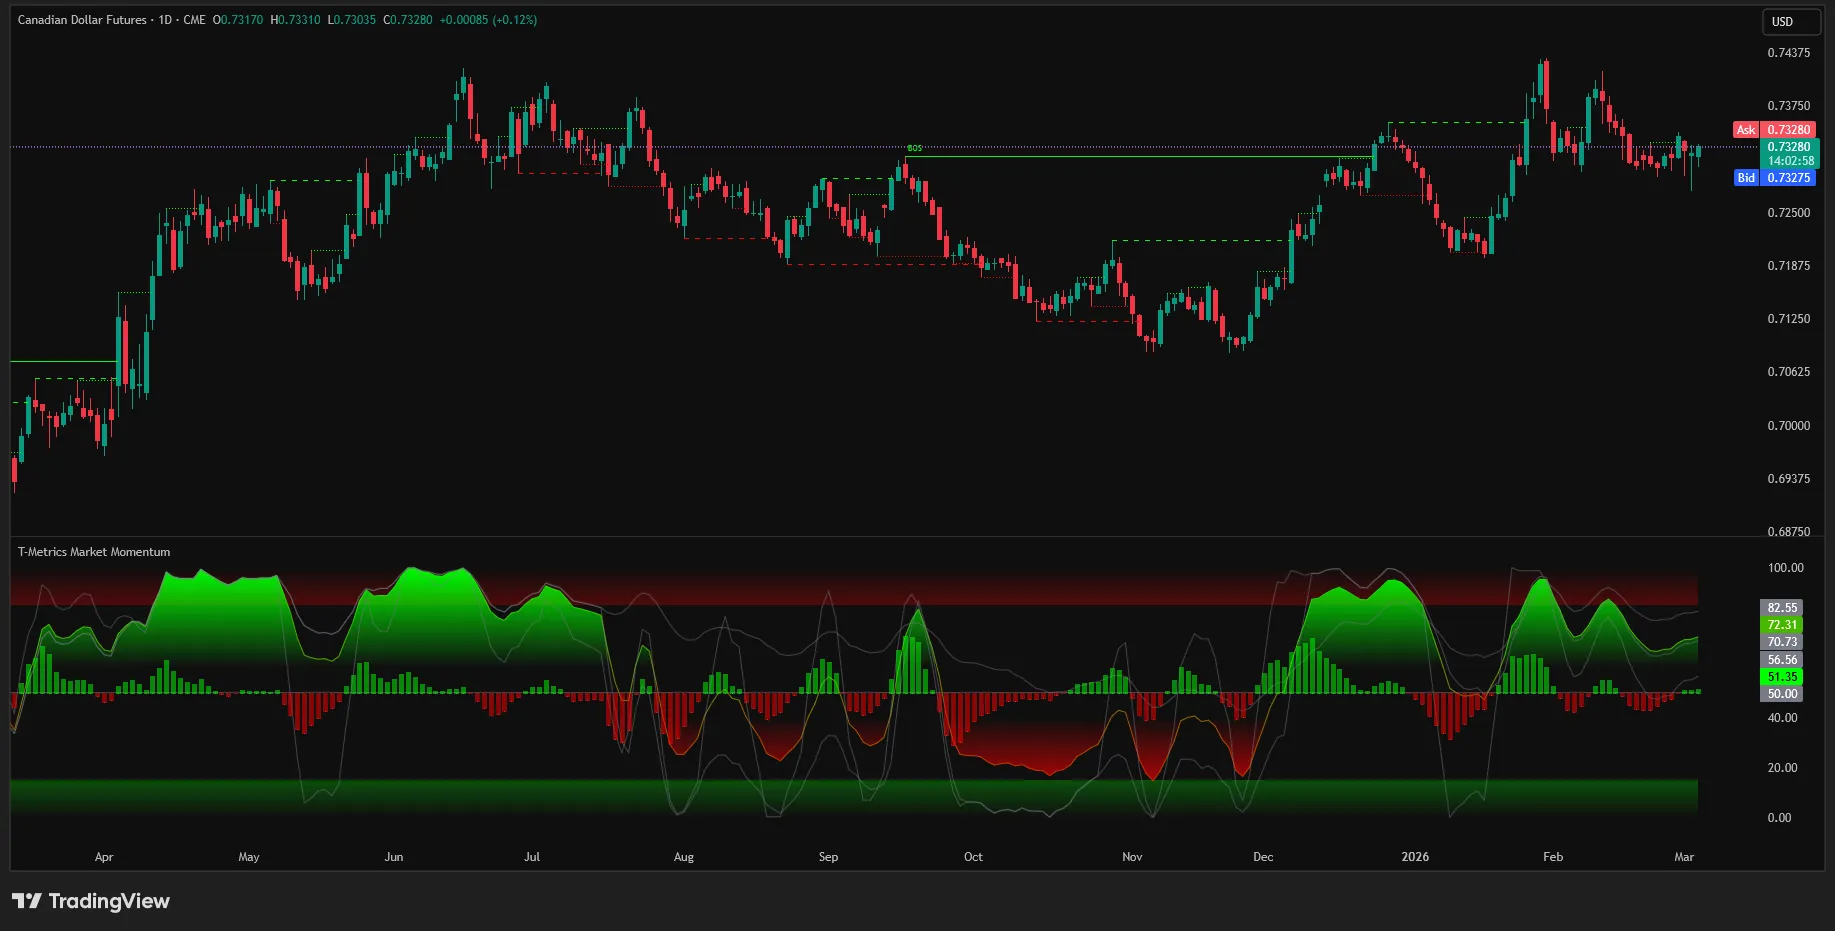This screenshot has height=931, width=1835.
Task: Open the USD currency selector
Action: click(x=1789, y=22)
